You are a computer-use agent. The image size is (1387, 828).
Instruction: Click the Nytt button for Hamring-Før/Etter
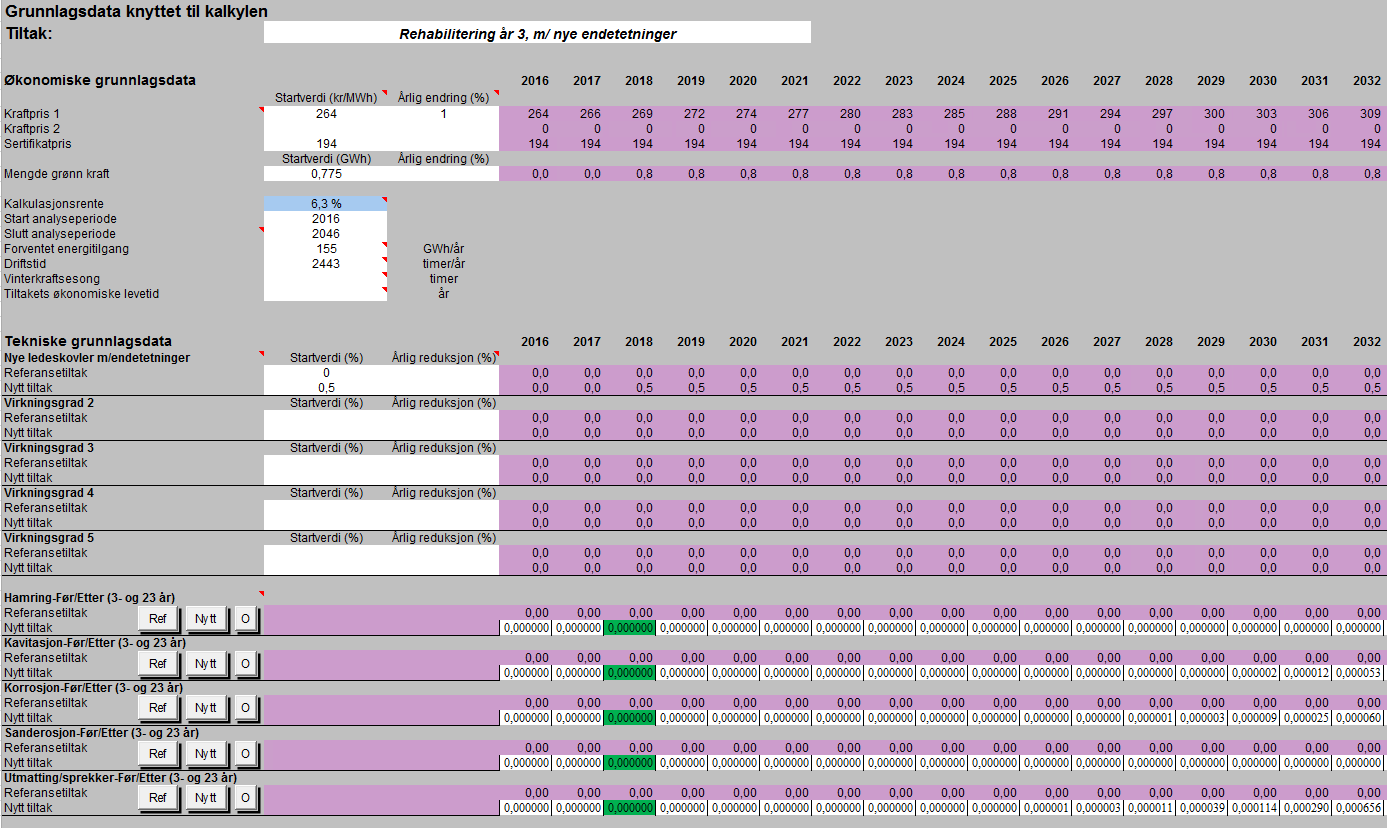pyautogui.click(x=206, y=619)
